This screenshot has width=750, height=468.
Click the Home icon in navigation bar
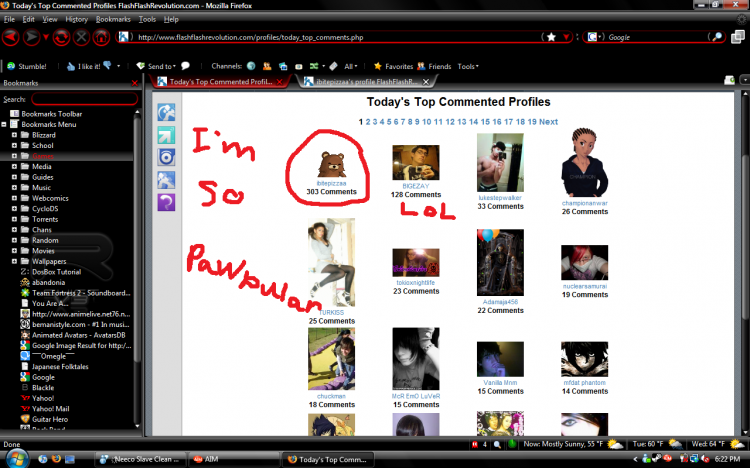[101, 37]
